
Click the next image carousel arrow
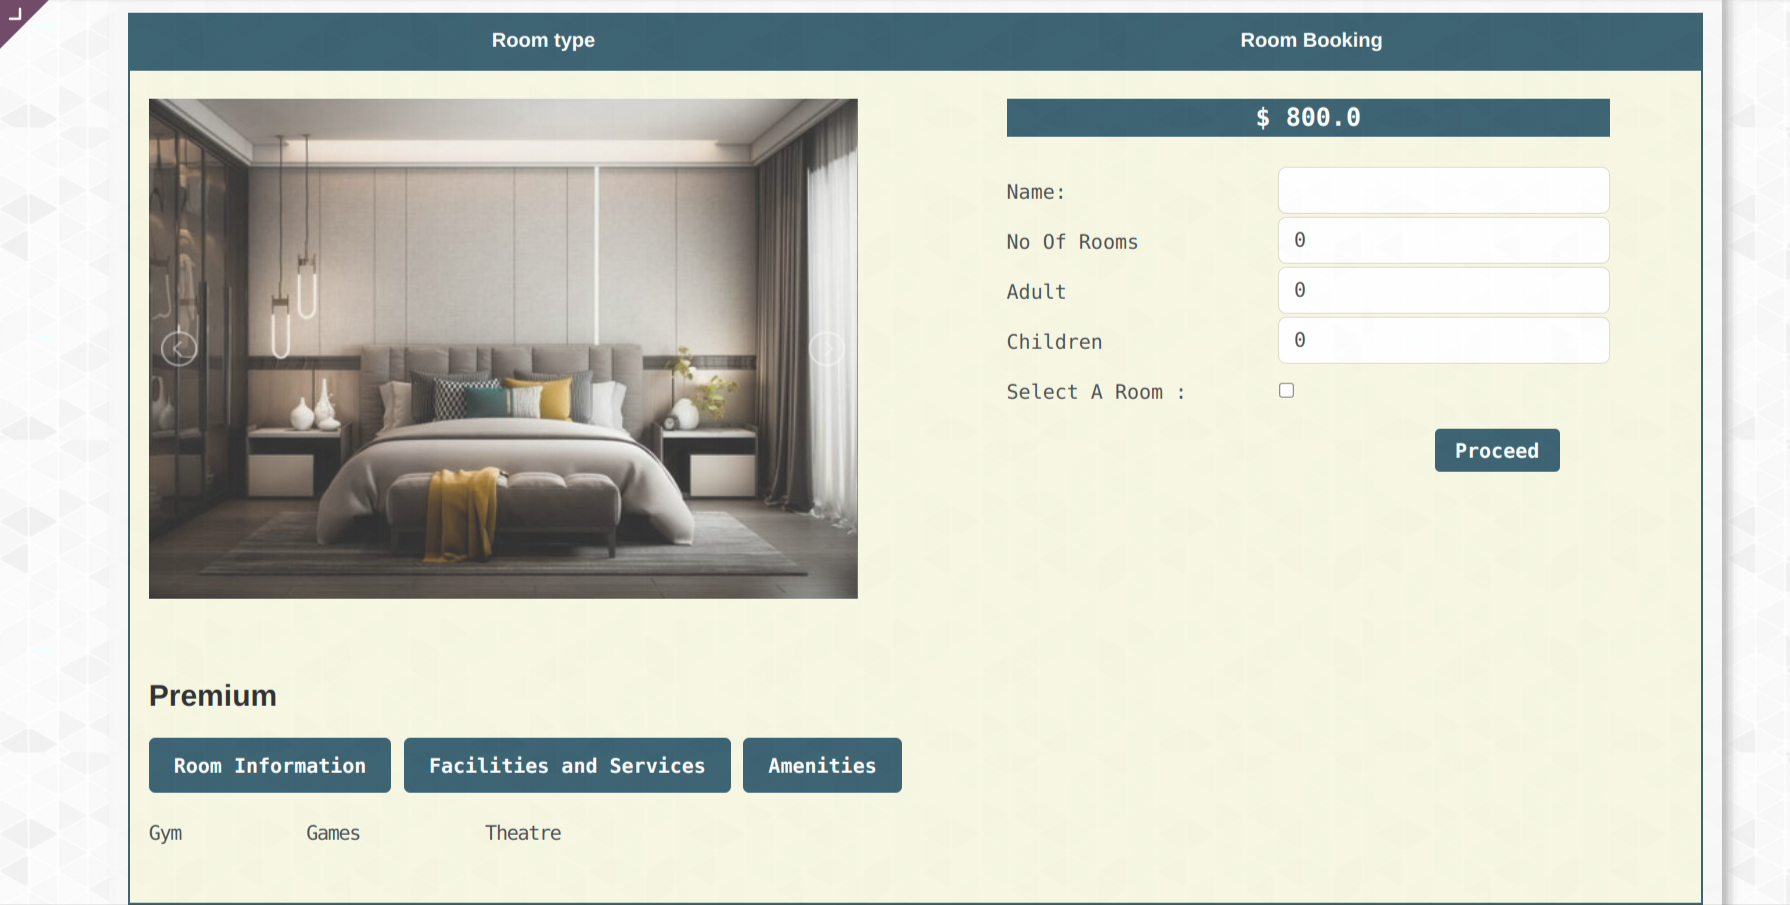pyautogui.click(x=826, y=348)
